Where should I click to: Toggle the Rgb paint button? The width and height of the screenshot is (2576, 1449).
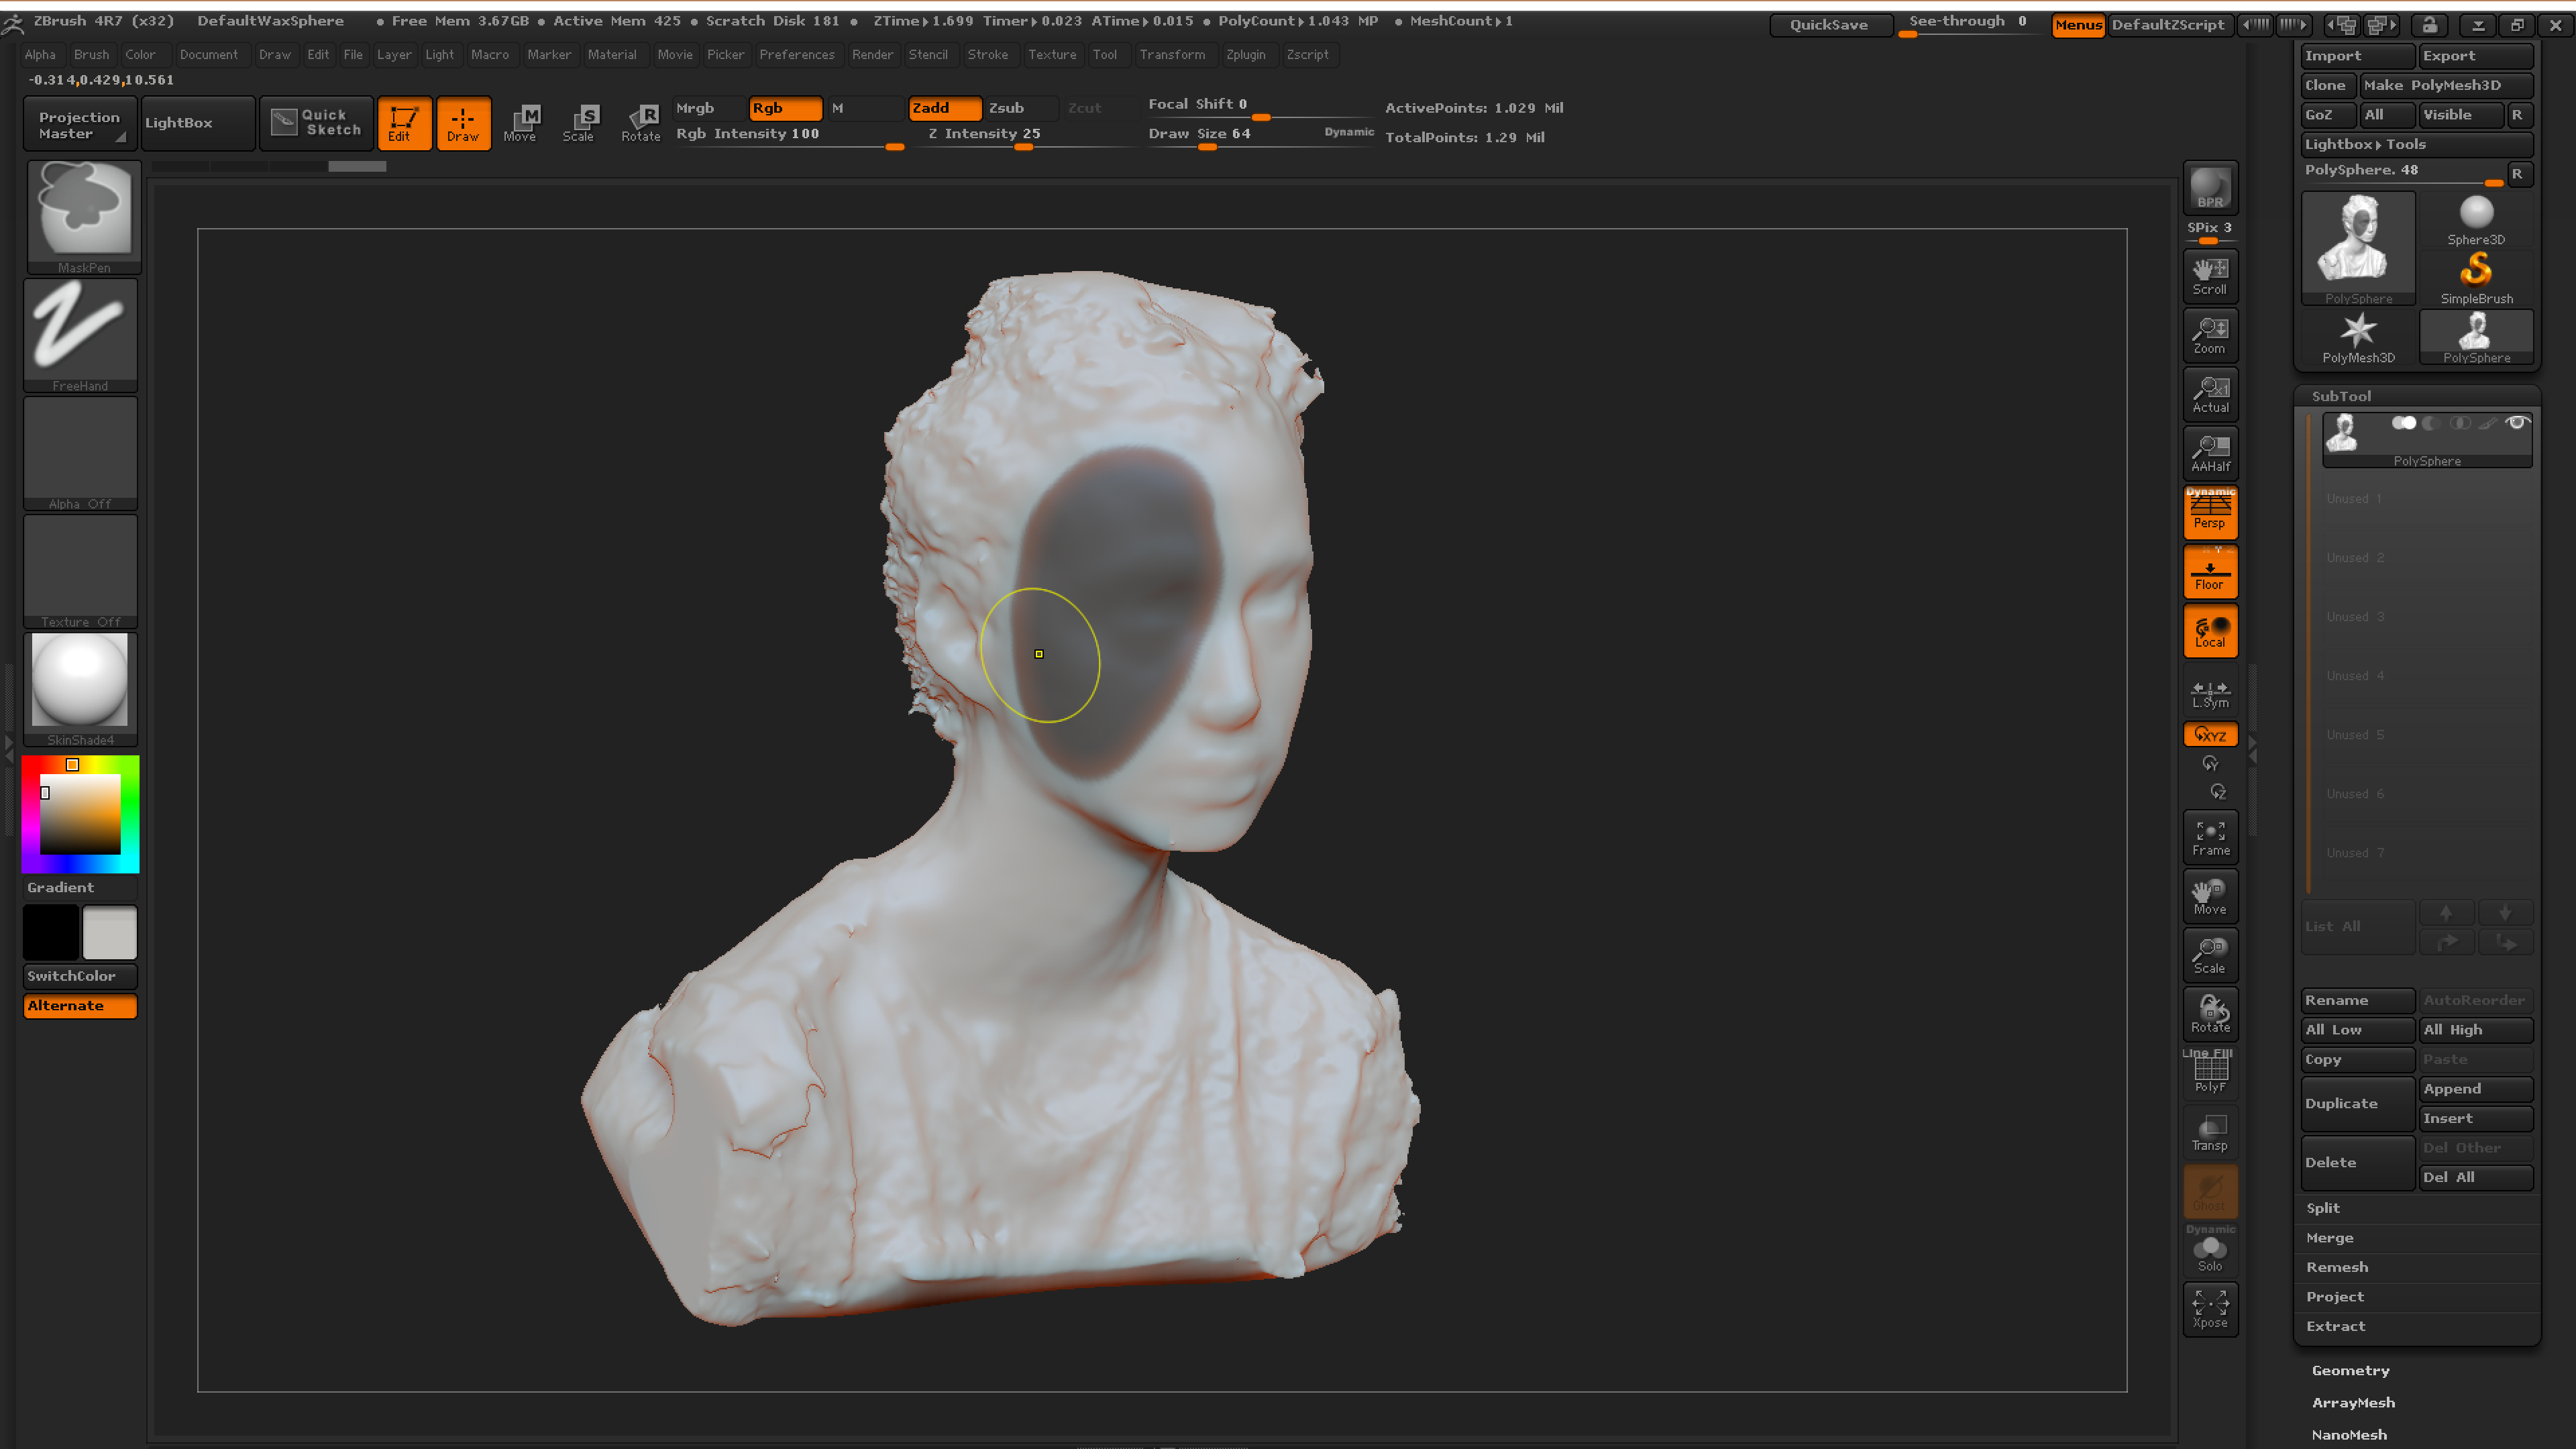tap(785, 108)
